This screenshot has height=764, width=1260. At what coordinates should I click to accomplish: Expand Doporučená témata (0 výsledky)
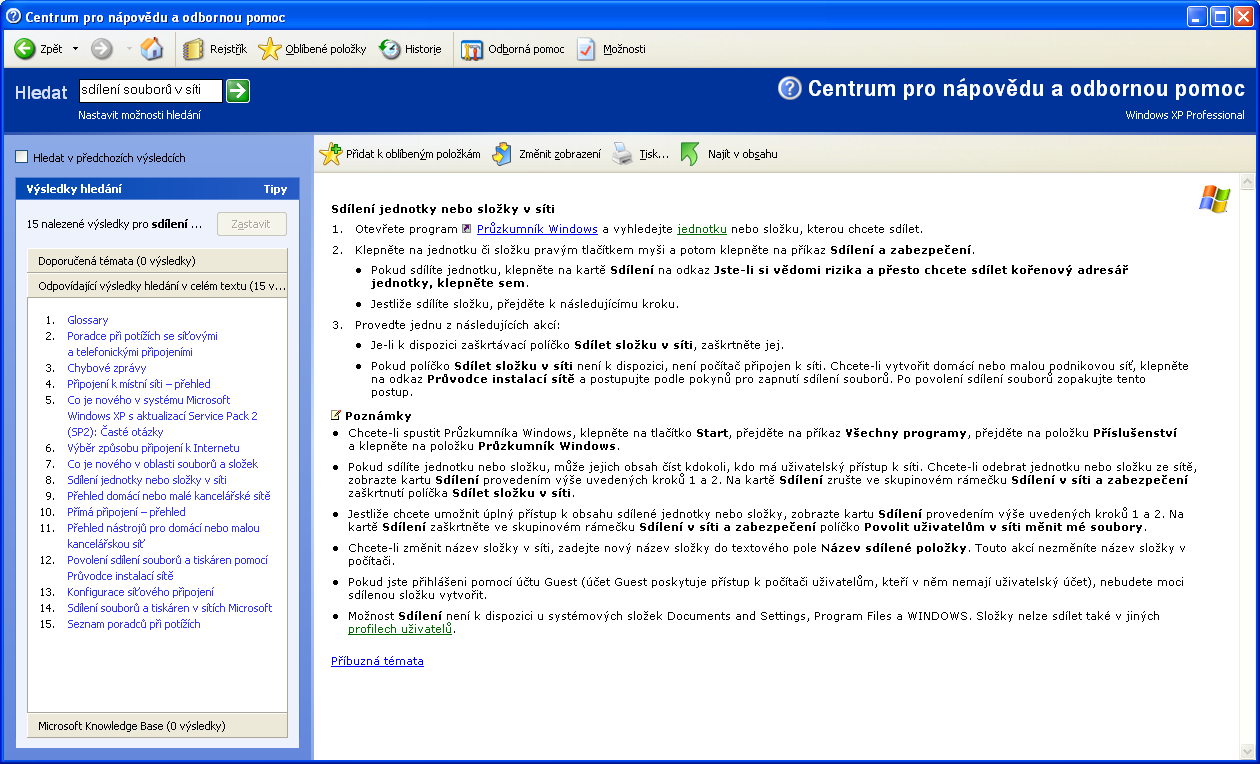tap(157, 261)
